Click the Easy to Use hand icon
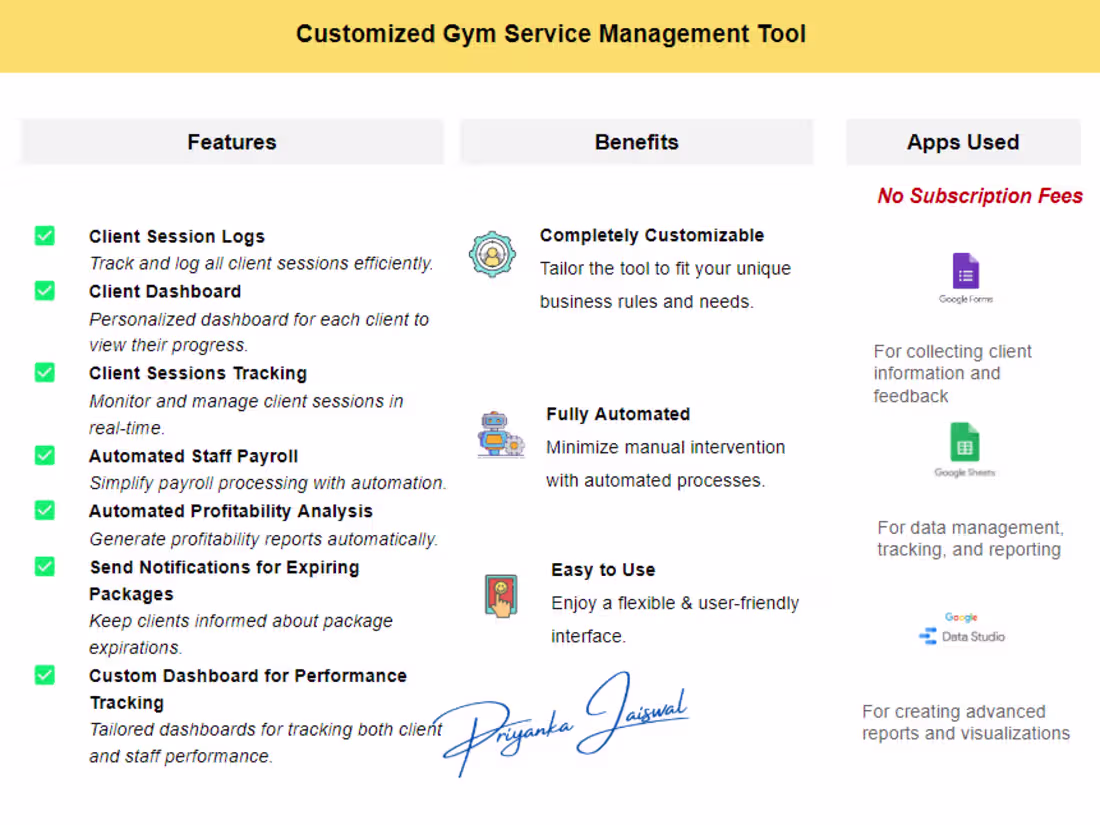Viewport: 1100px width, 825px height. pos(500,595)
